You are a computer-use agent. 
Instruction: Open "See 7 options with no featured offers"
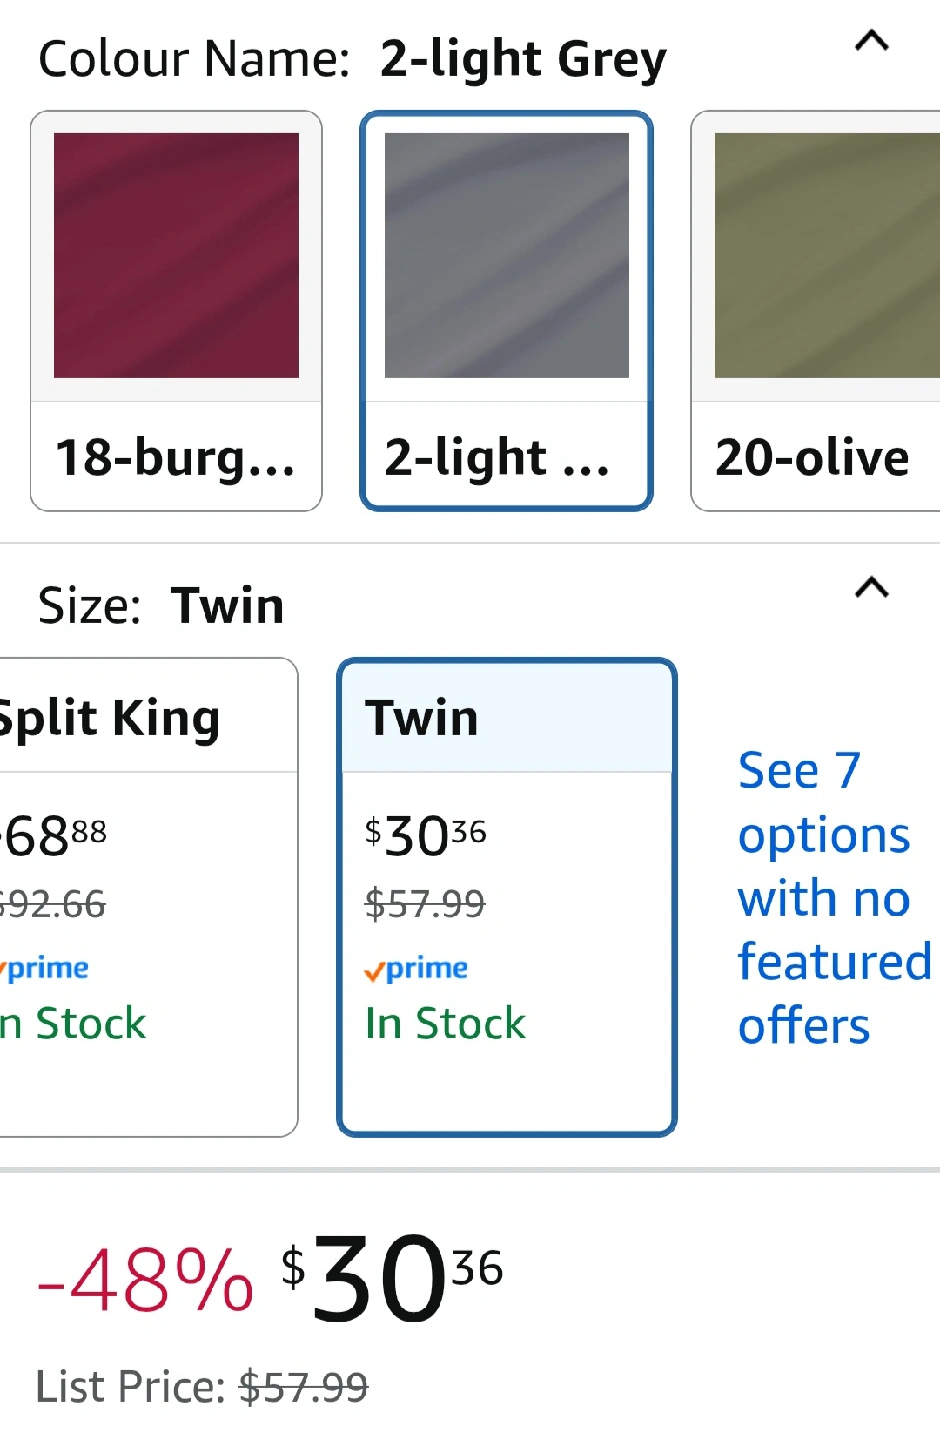tap(832, 897)
